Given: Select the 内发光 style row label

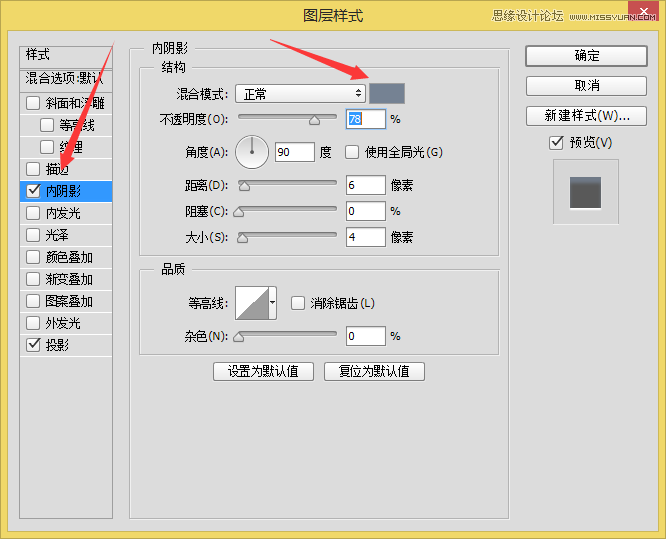Looking at the screenshot, I should (63, 213).
